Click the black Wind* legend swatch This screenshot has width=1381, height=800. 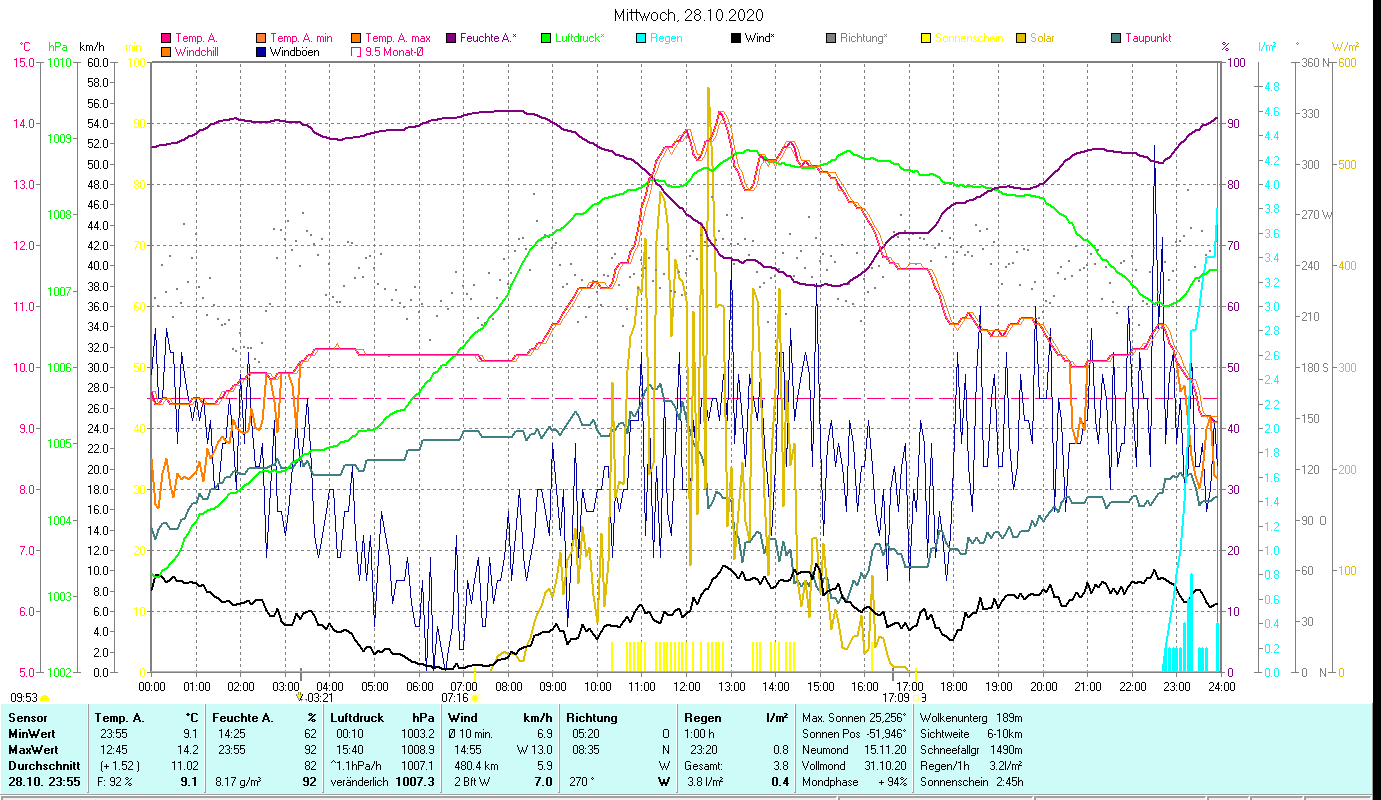[736, 39]
